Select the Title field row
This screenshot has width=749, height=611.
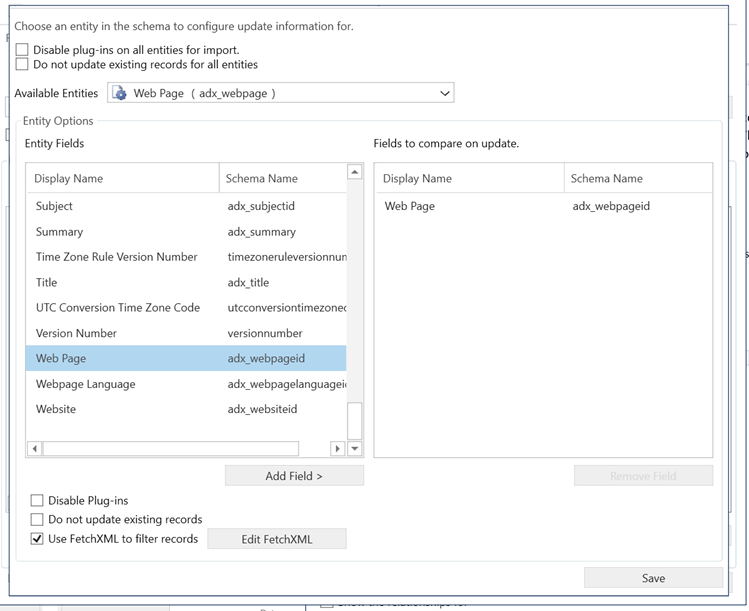tap(48, 282)
